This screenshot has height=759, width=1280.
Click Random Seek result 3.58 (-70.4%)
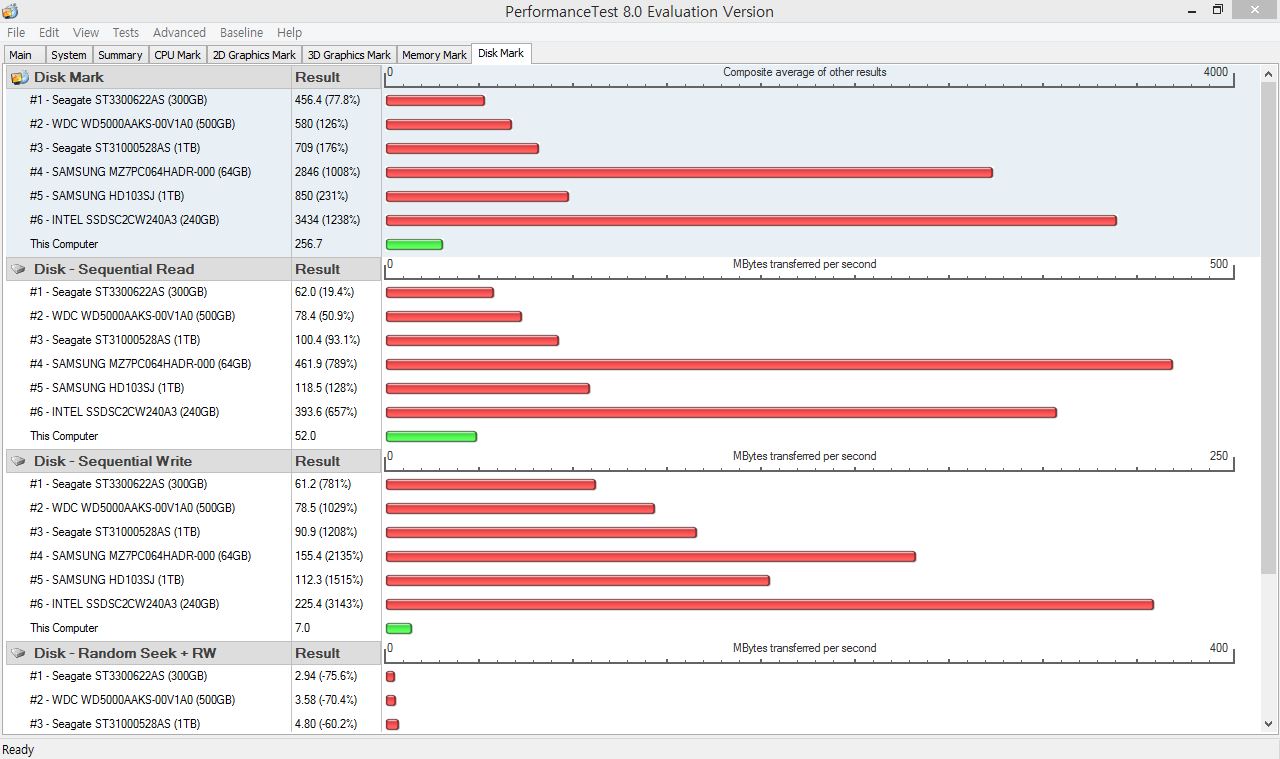point(326,700)
